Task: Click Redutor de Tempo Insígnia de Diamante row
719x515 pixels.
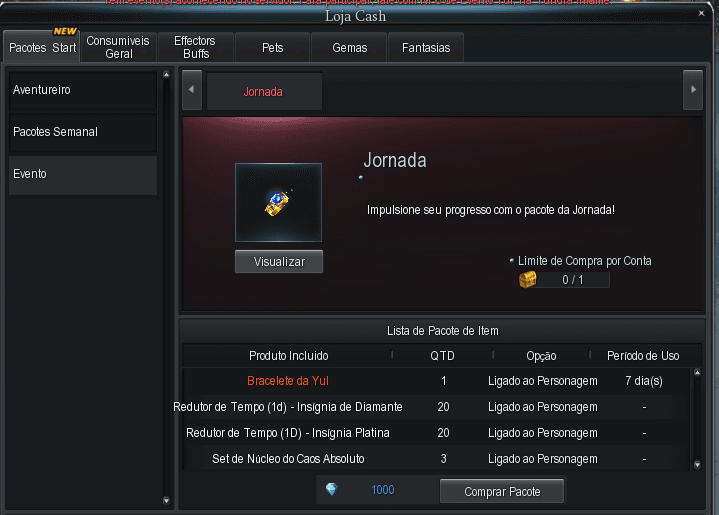Action: pos(436,407)
